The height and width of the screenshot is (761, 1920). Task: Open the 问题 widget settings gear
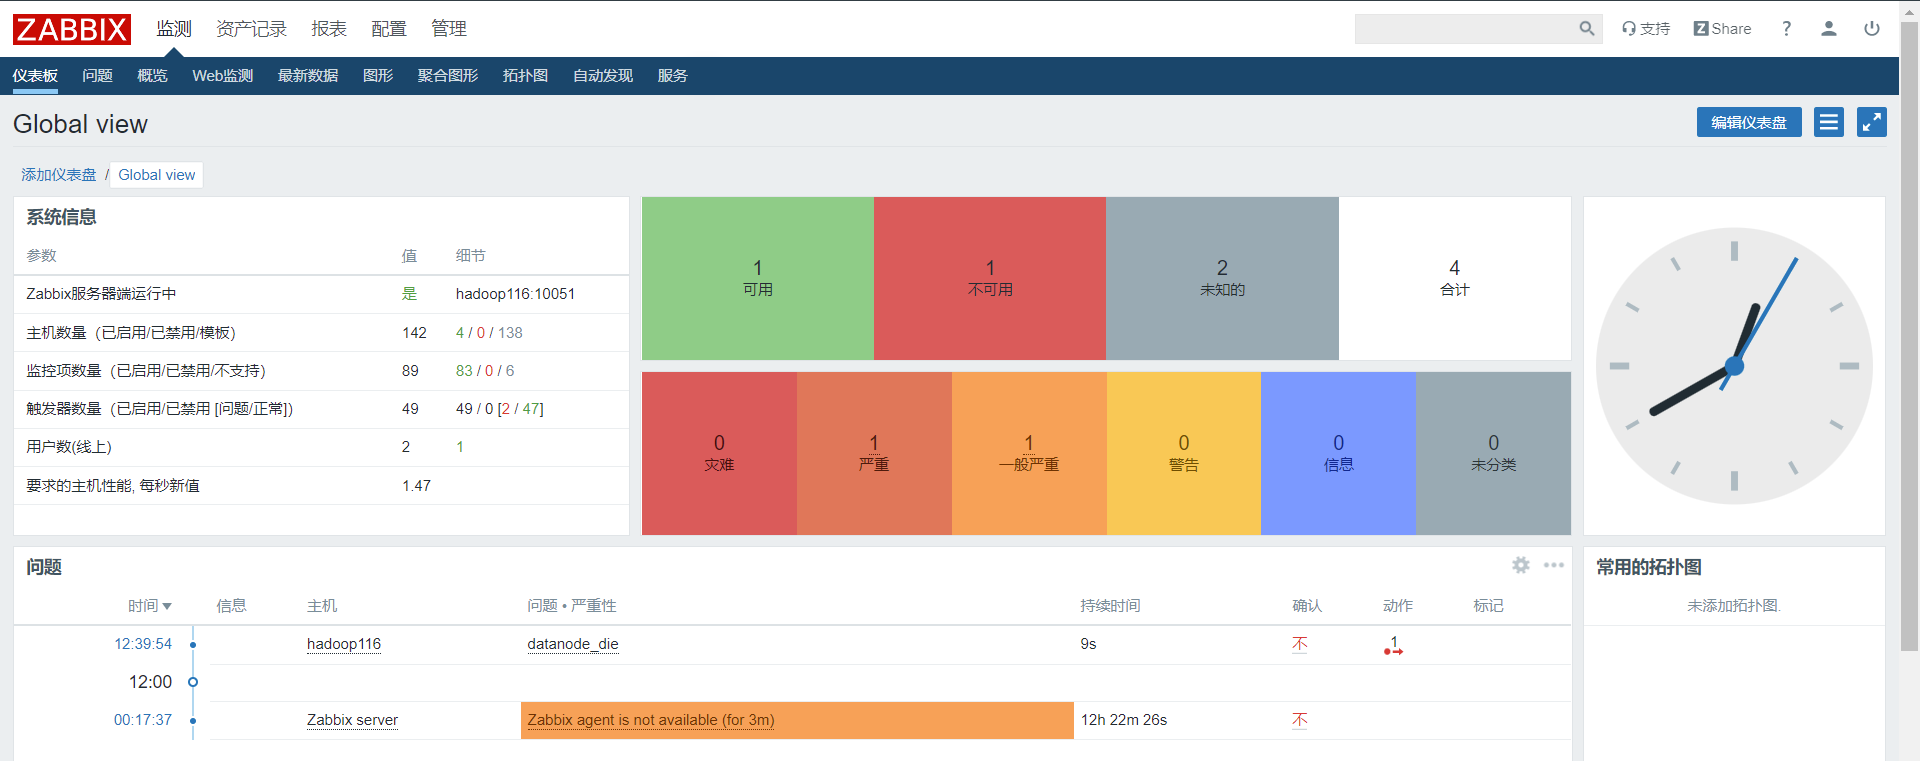click(1521, 565)
